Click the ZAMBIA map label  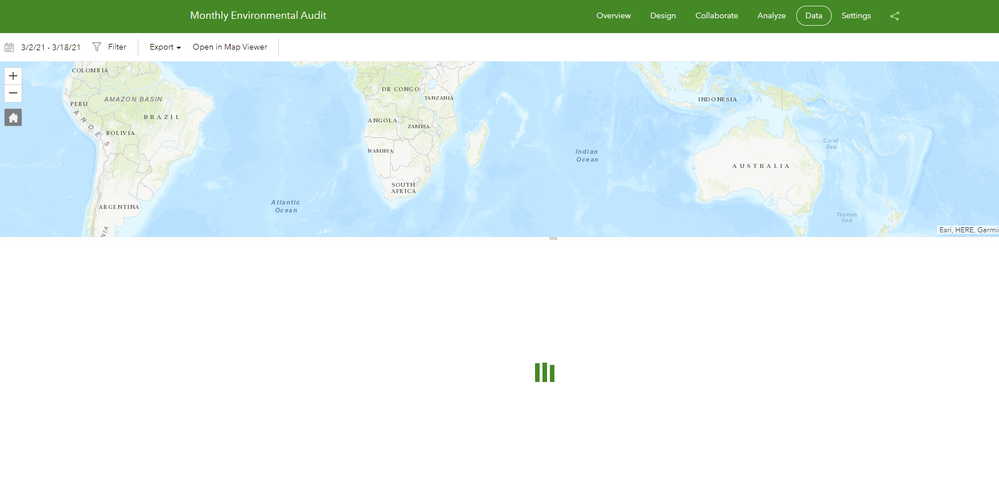pyautogui.click(x=419, y=127)
